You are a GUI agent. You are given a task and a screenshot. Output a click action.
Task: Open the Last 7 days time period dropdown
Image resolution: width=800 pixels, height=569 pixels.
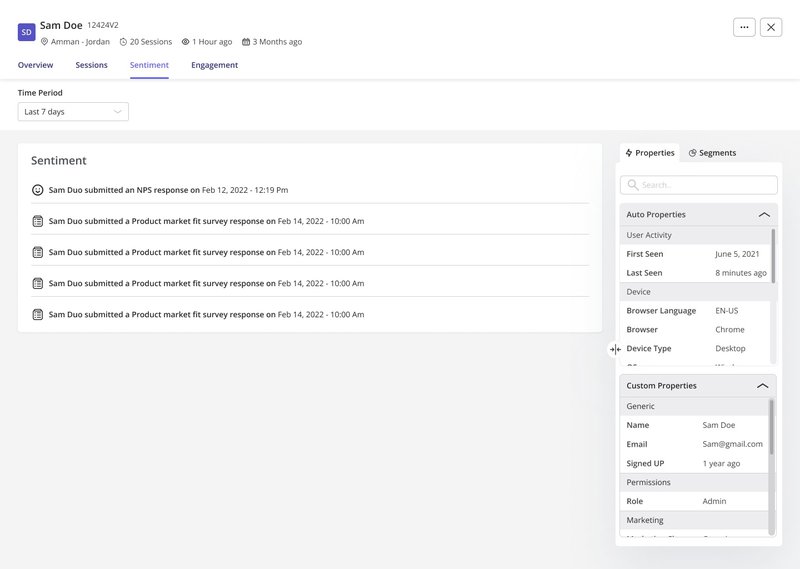click(73, 112)
